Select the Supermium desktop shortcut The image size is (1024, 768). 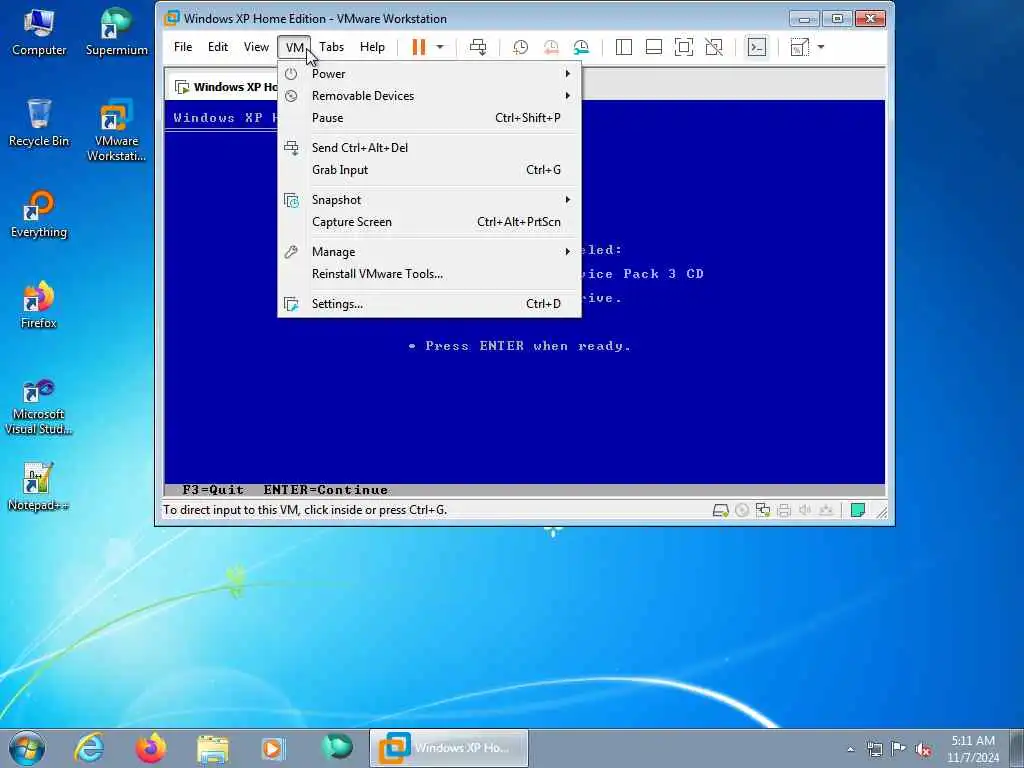point(116,33)
